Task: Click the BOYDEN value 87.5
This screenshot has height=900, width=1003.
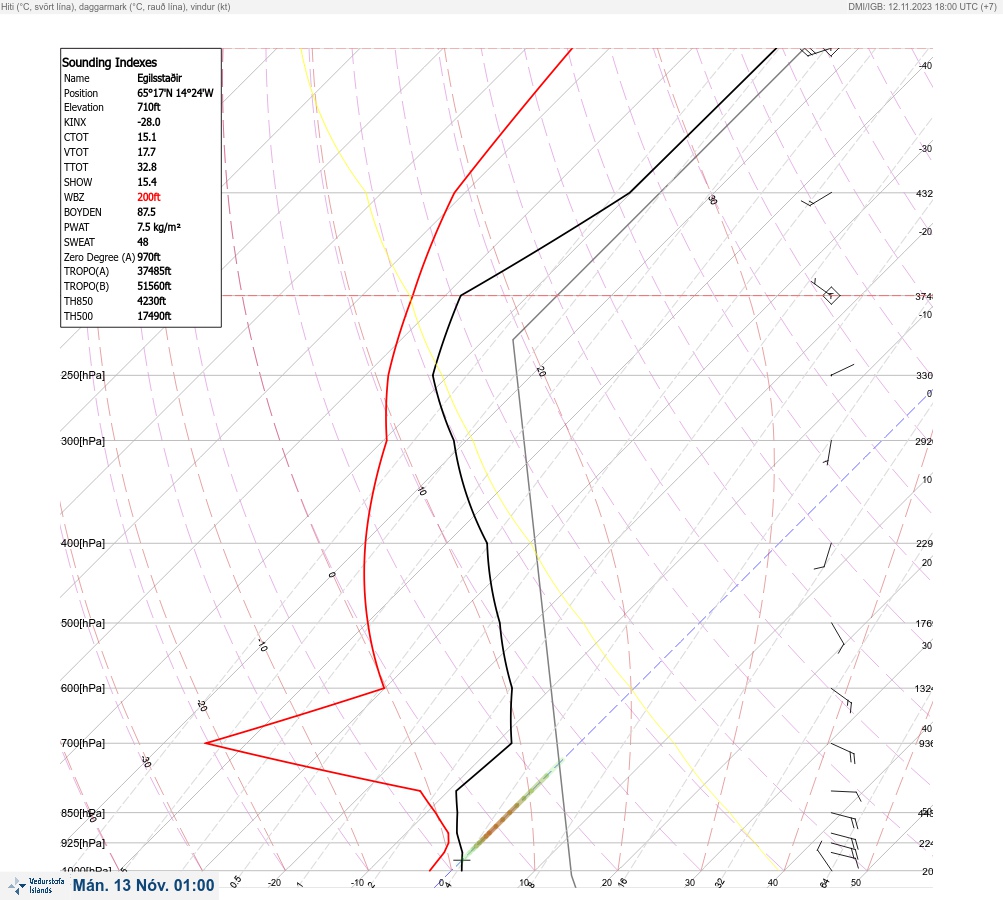Action: (146, 212)
